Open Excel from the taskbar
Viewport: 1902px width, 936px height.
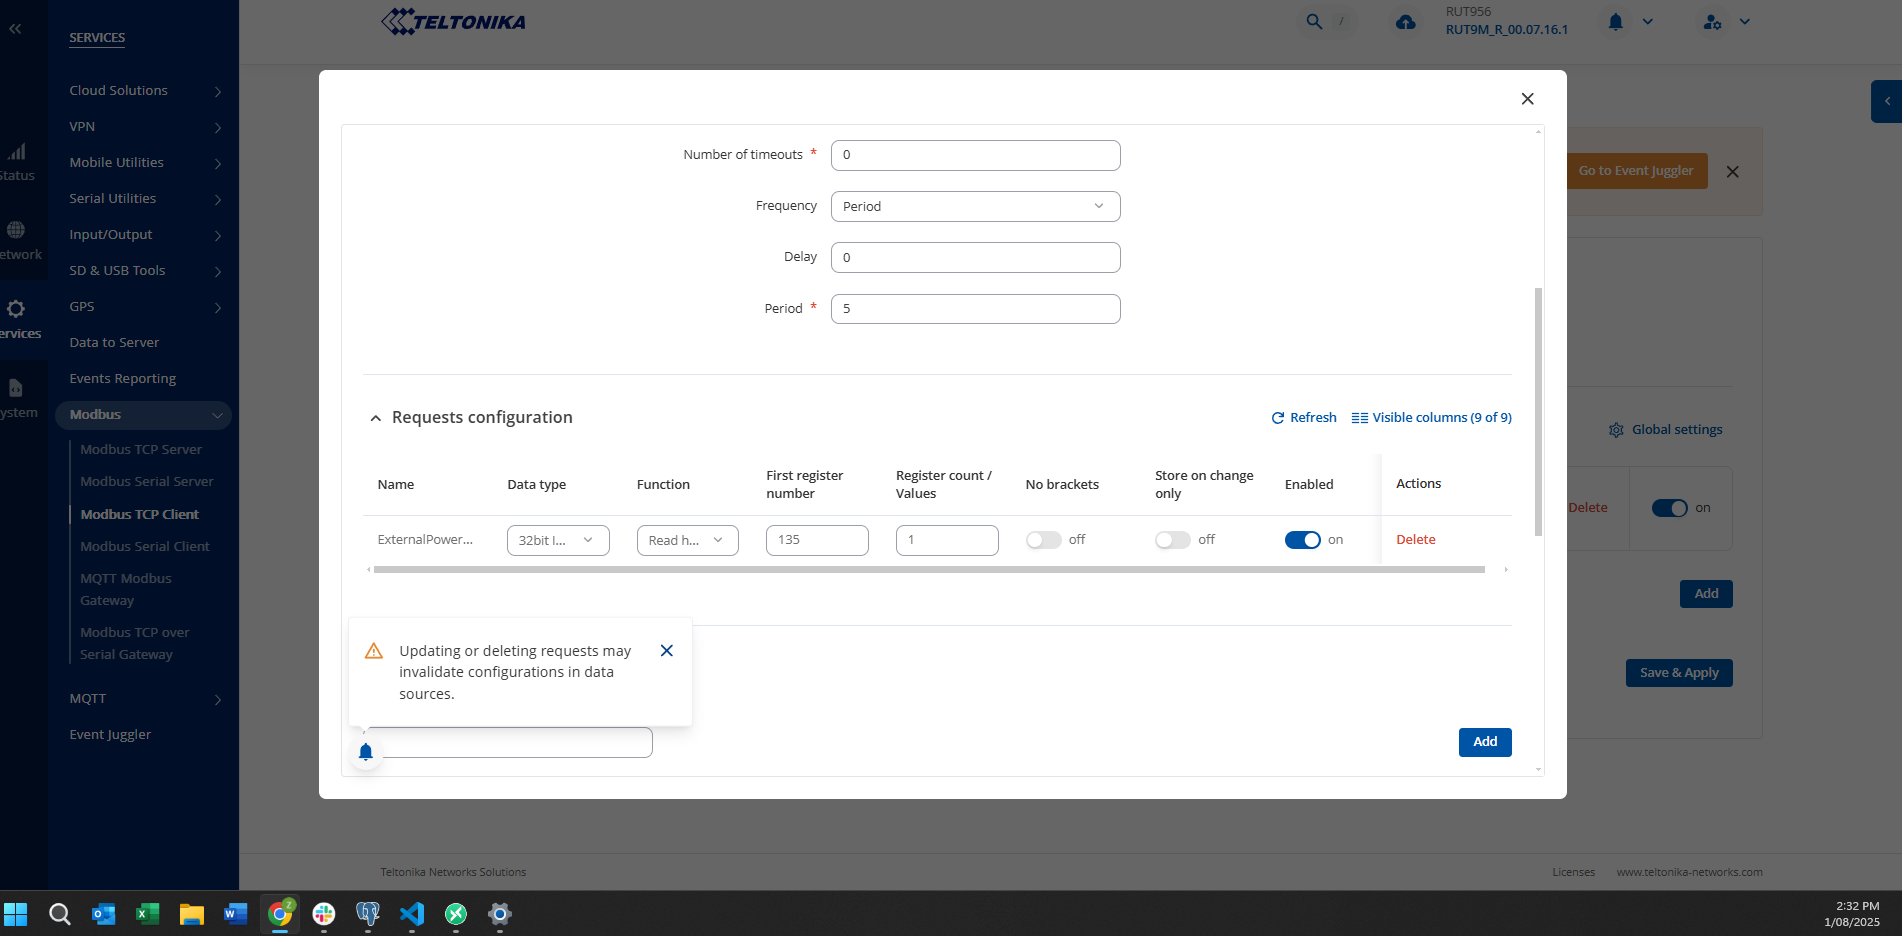coord(148,914)
